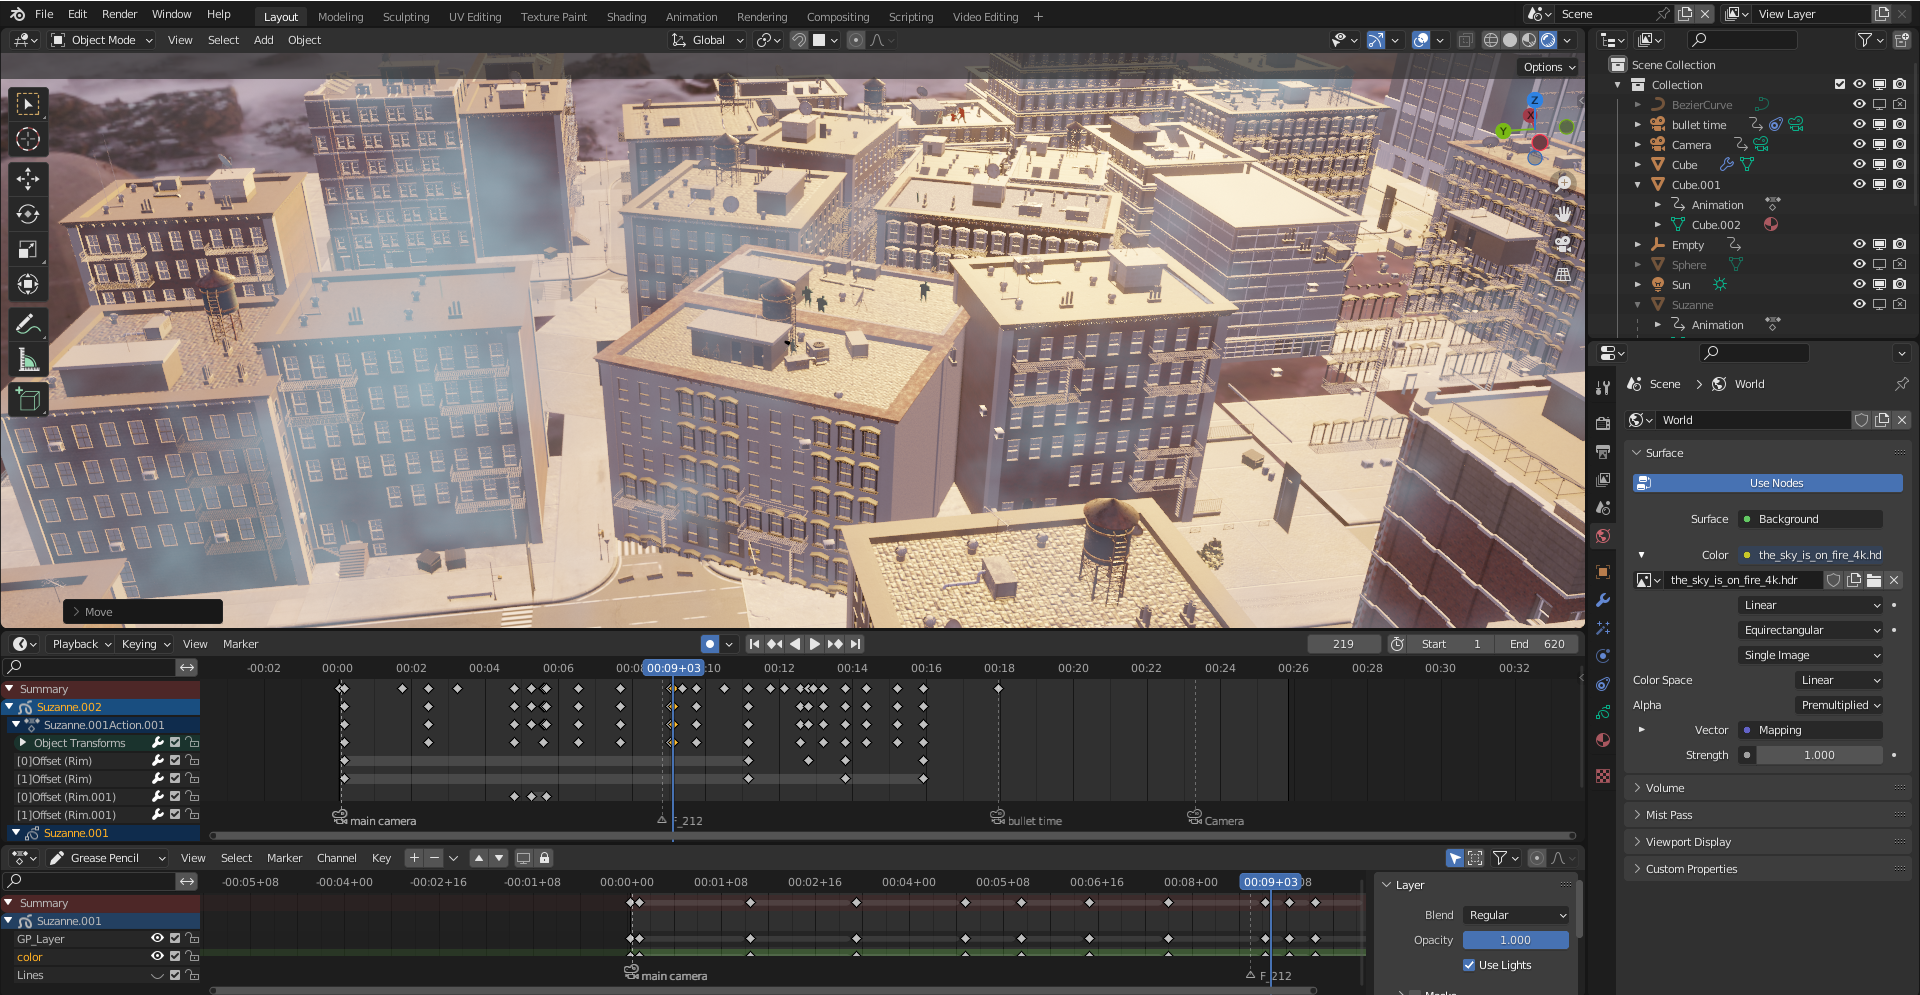Screen dimensions: 1920x995
Task: Open the viewport Options button
Action: [1549, 67]
